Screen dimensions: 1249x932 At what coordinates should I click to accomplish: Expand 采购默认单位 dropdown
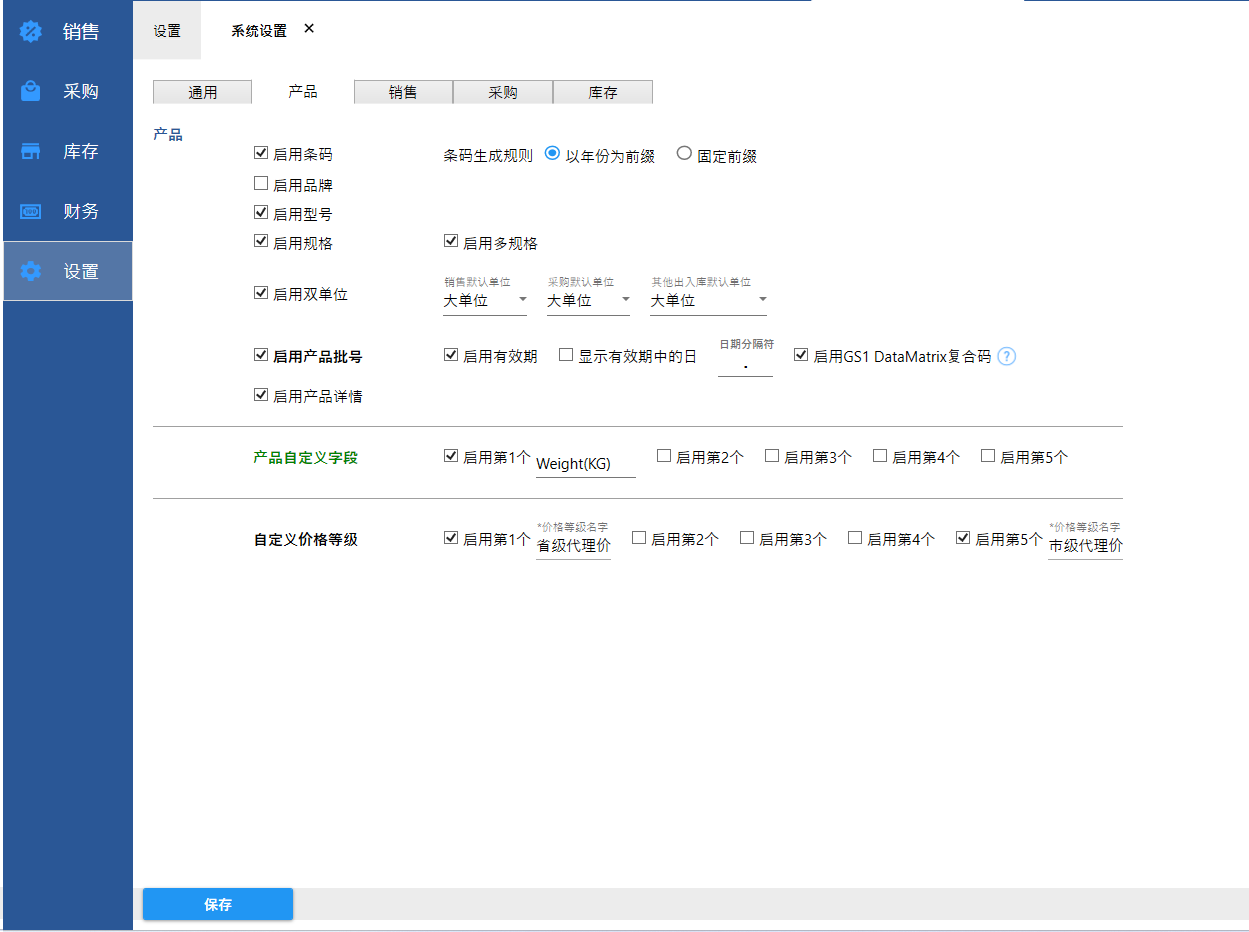pos(589,300)
